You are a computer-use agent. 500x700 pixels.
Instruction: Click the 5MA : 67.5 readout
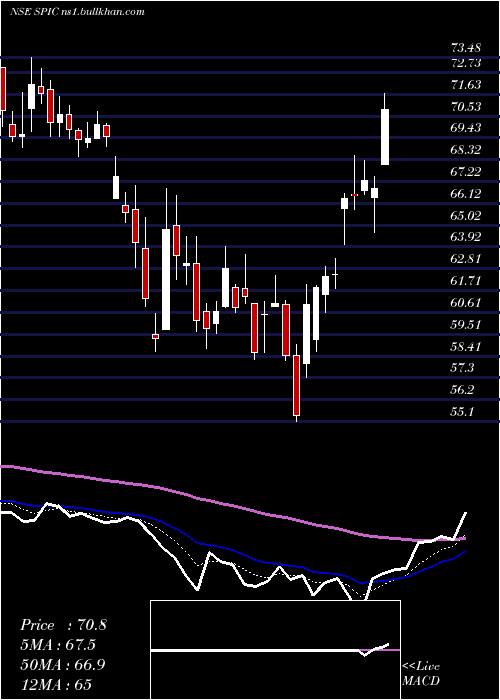pyautogui.click(x=58, y=645)
